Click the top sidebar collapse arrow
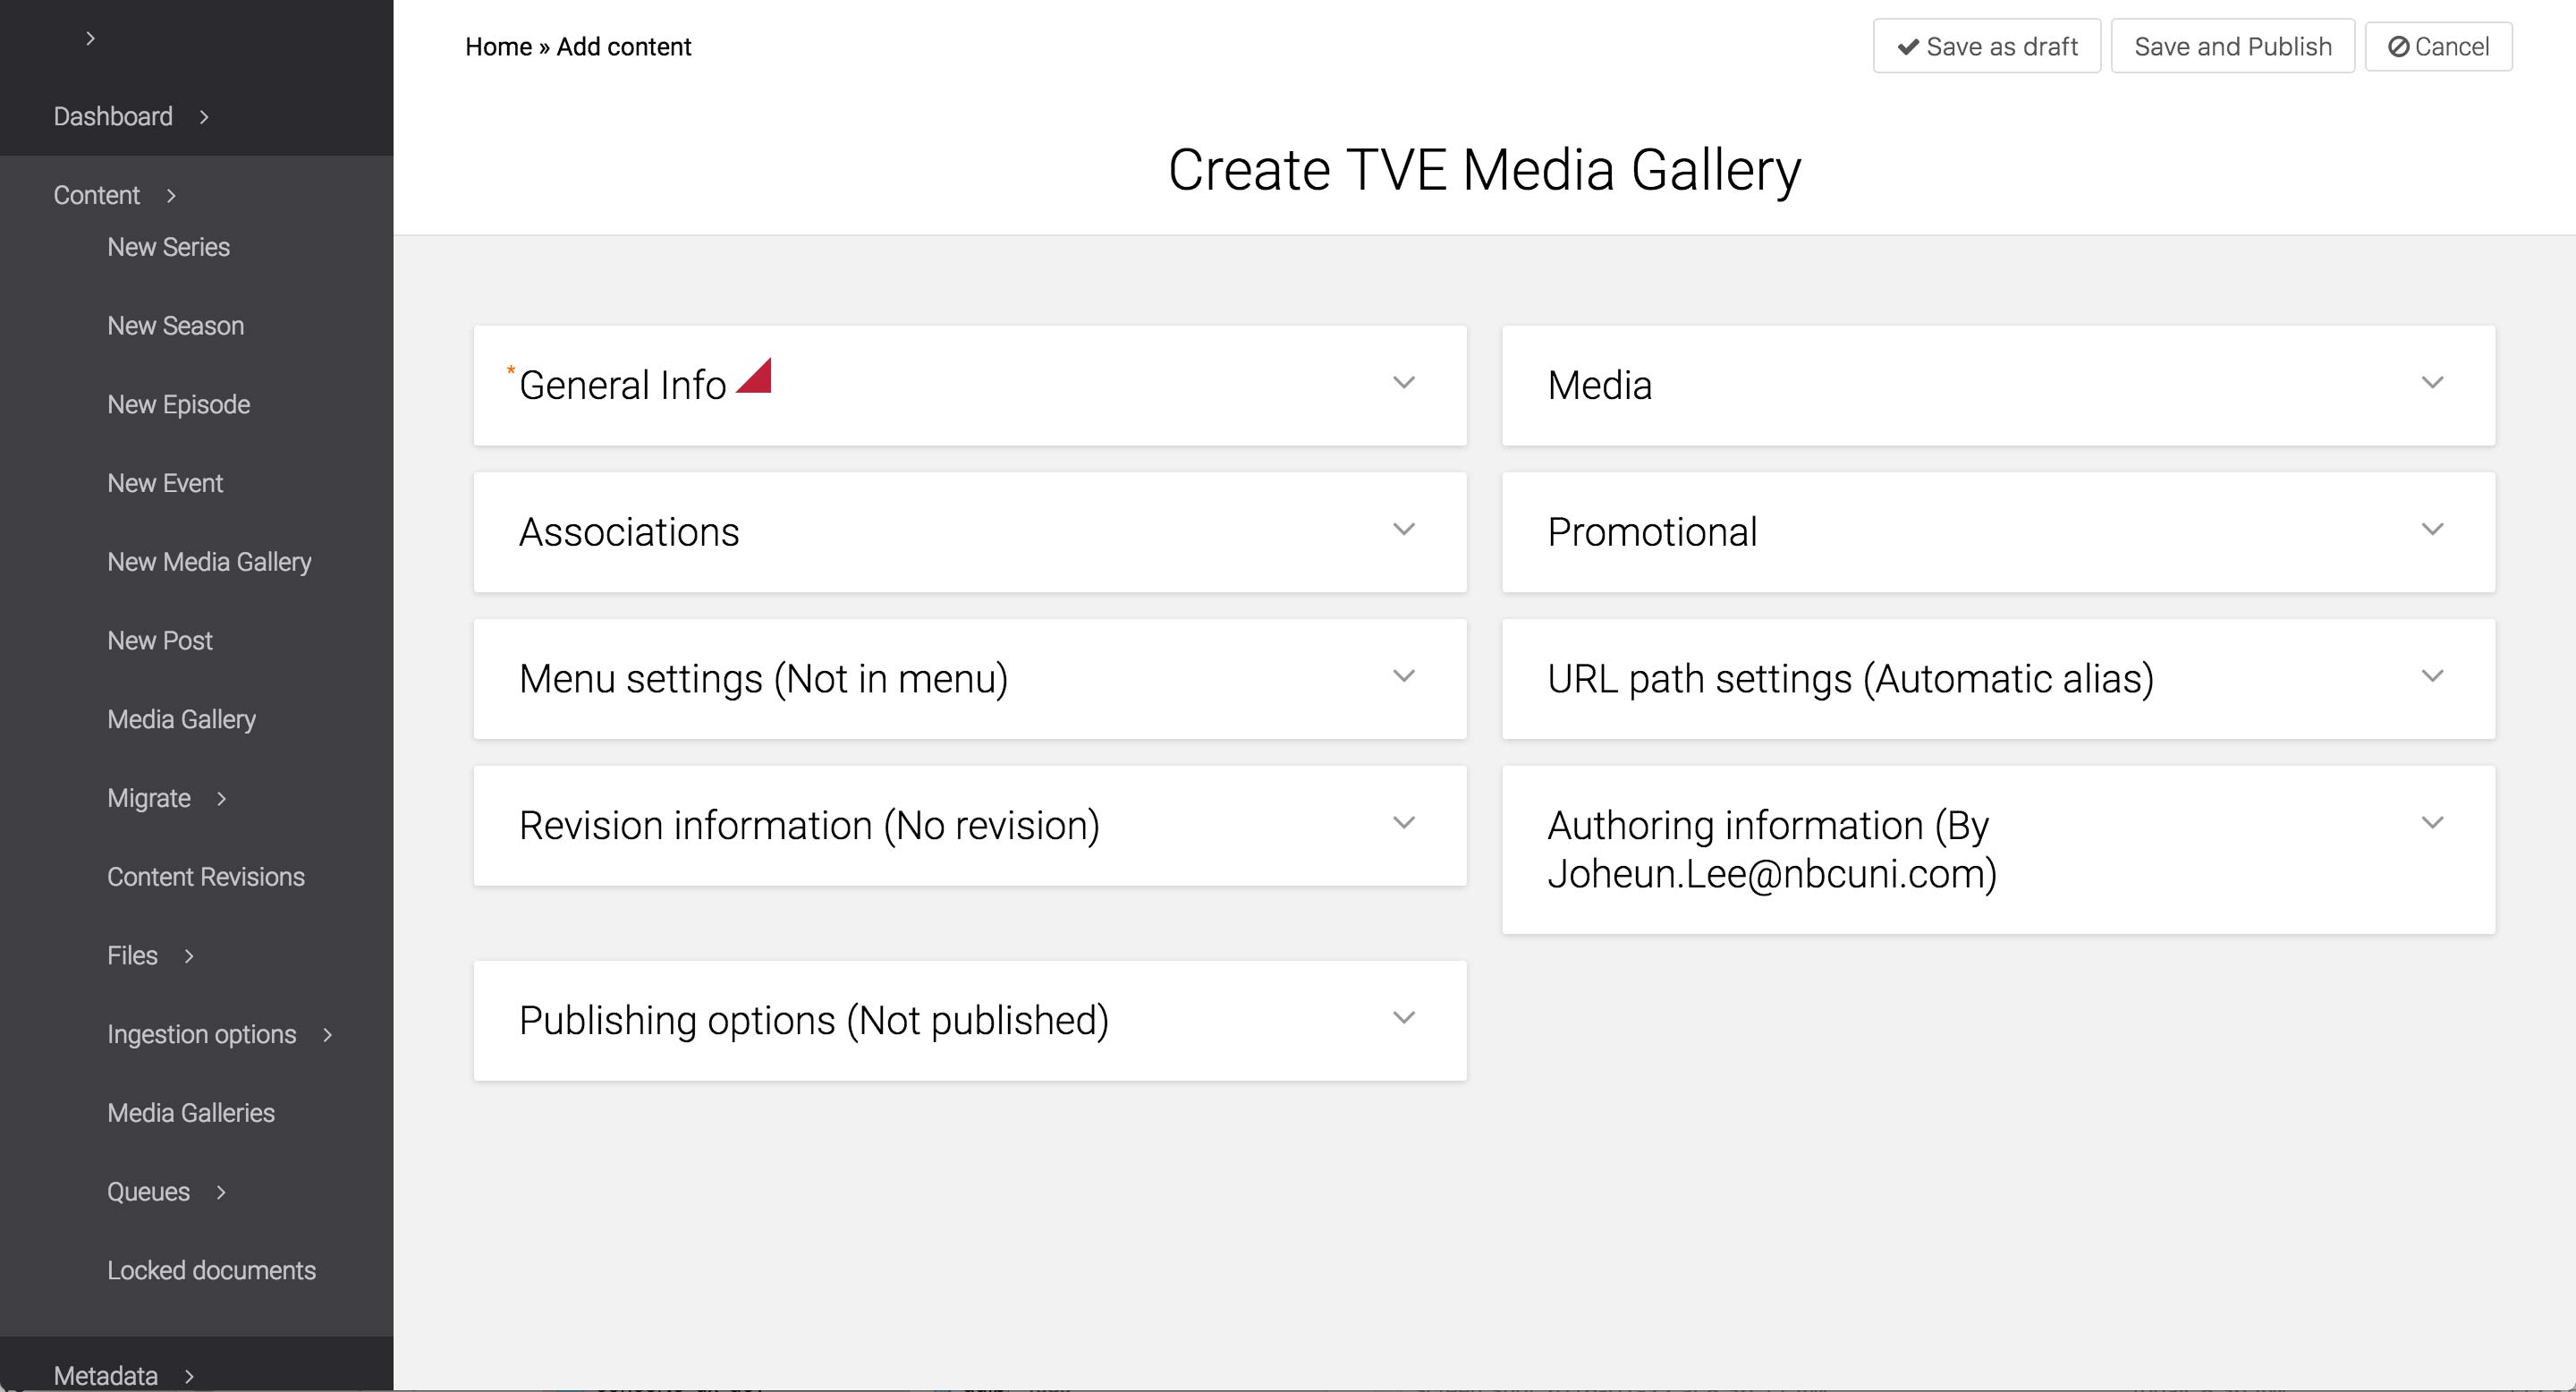 [x=90, y=38]
